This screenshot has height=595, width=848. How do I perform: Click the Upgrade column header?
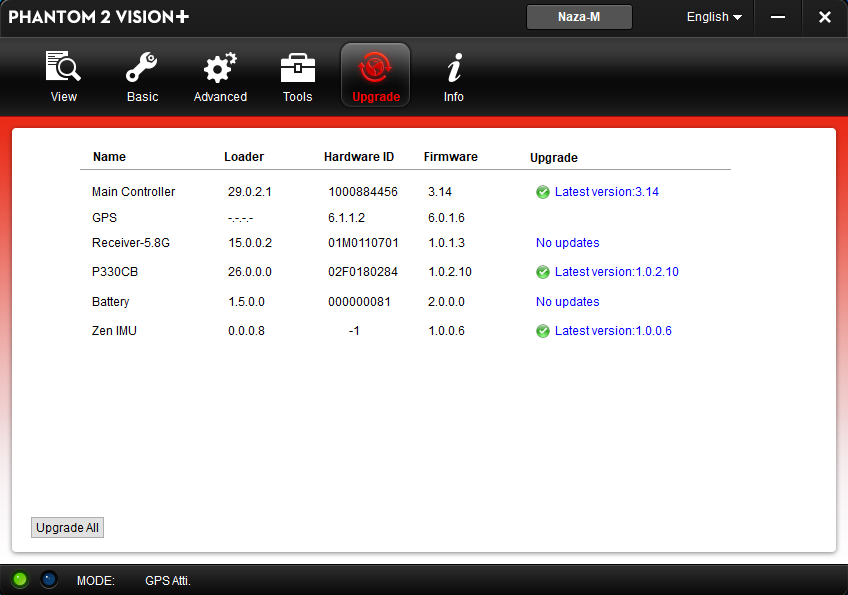tap(554, 158)
